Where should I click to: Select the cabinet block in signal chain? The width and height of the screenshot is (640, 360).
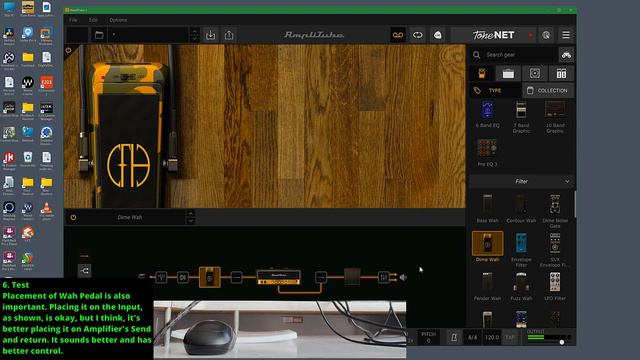(x=352, y=277)
